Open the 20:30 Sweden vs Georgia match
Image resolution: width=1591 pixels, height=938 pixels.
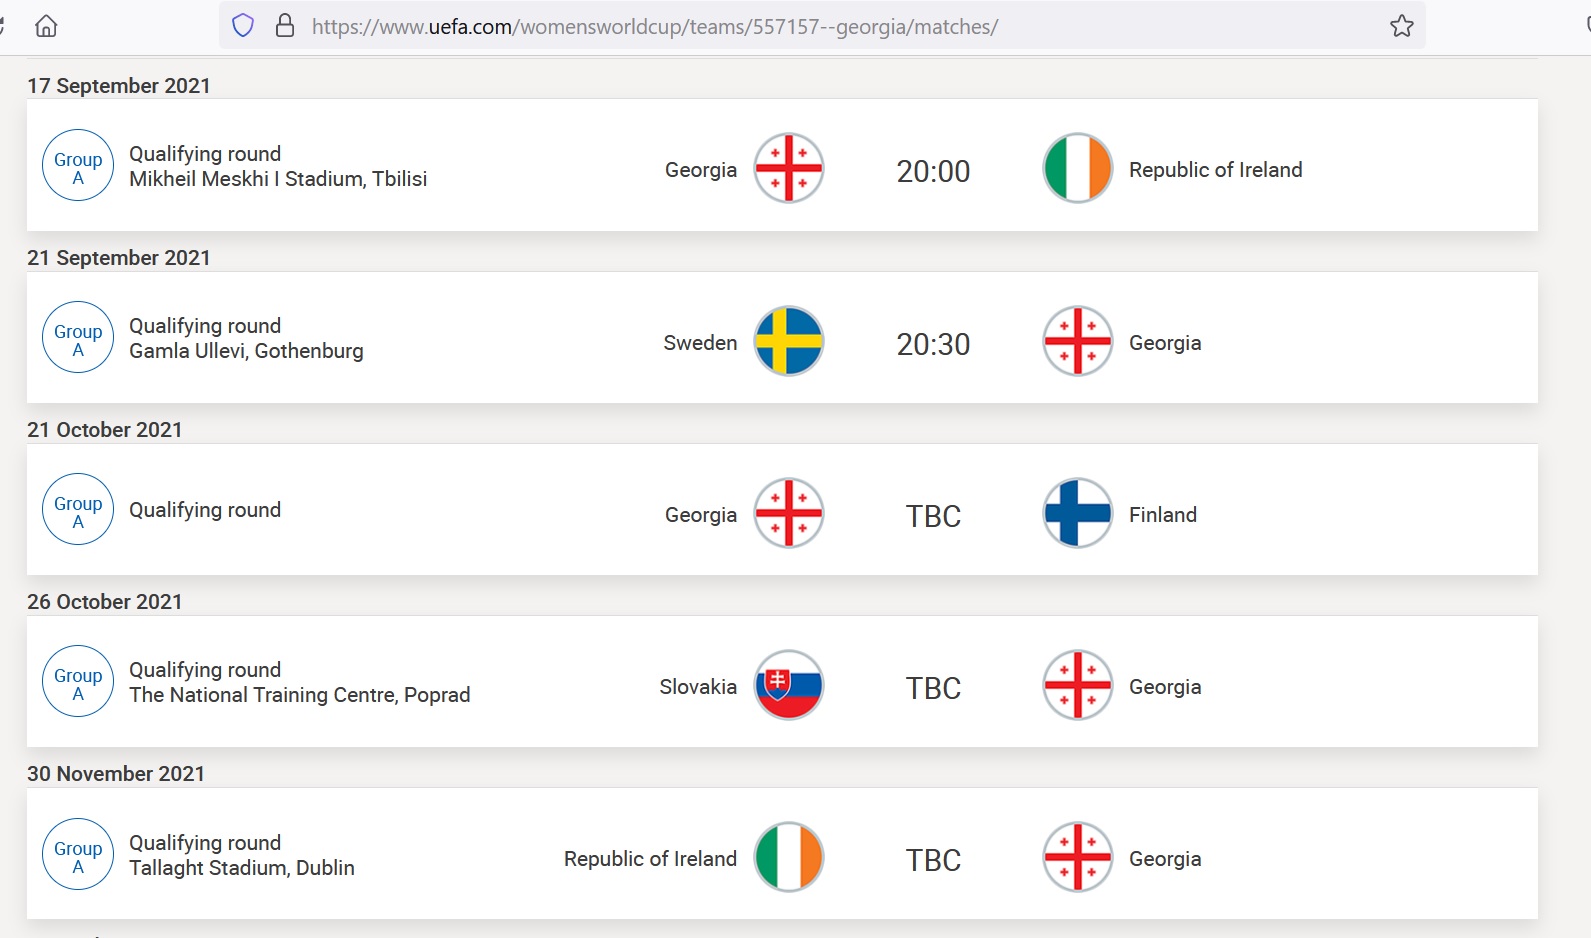[932, 344]
